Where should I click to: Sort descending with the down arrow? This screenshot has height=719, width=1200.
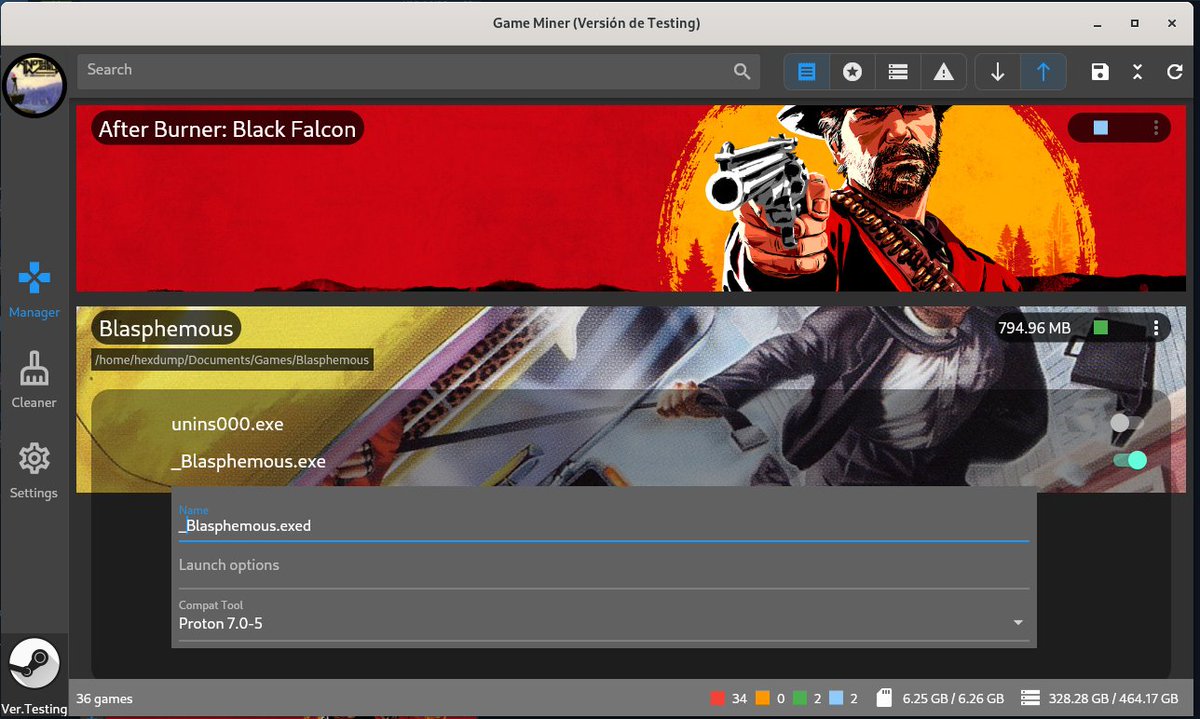(997, 71)
